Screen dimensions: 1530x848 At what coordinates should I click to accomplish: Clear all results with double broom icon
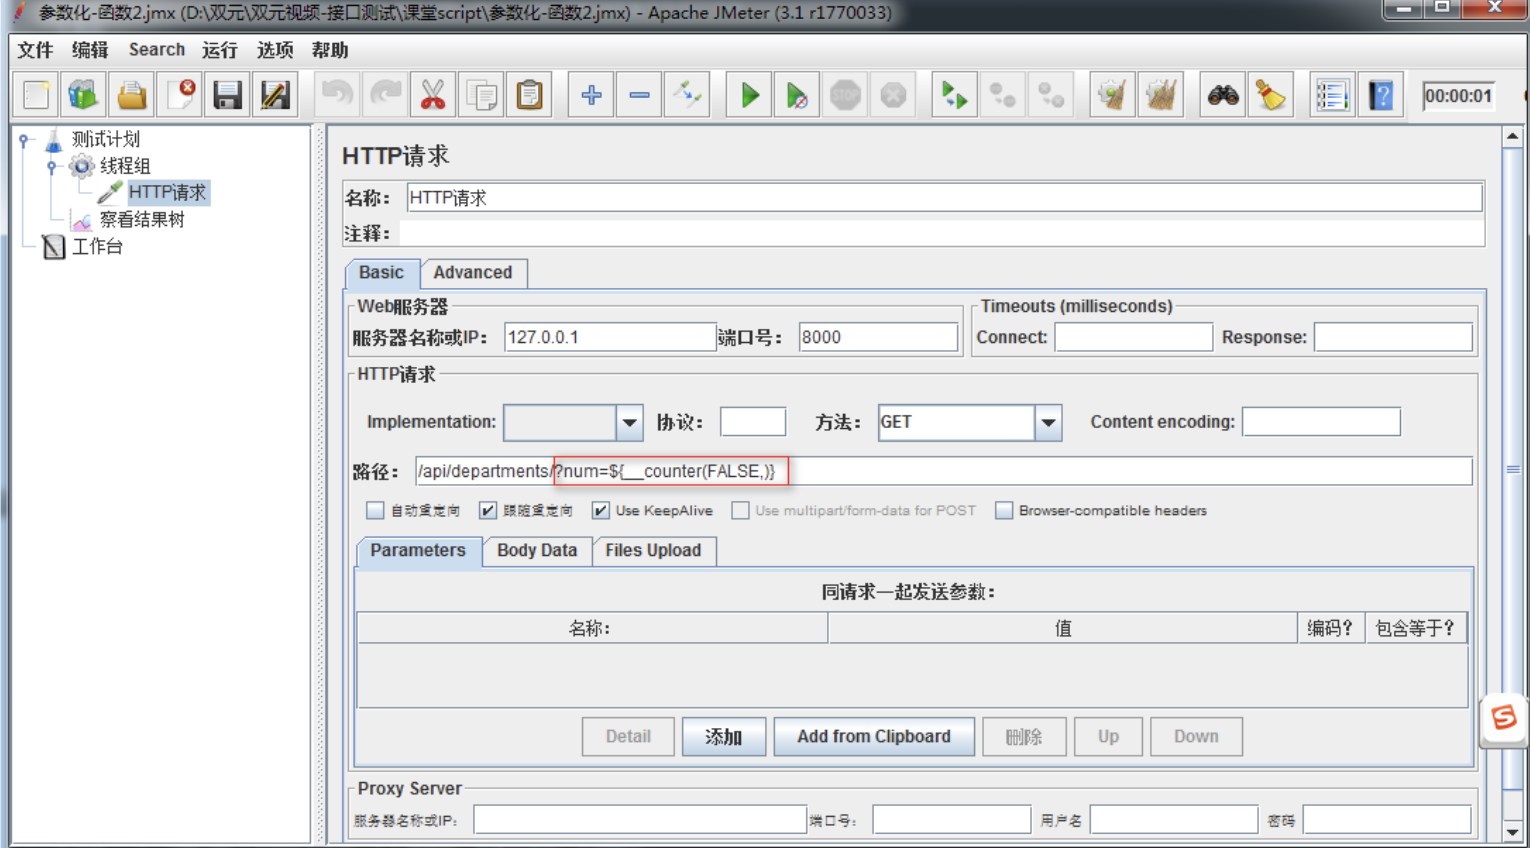coord(1160,95)
